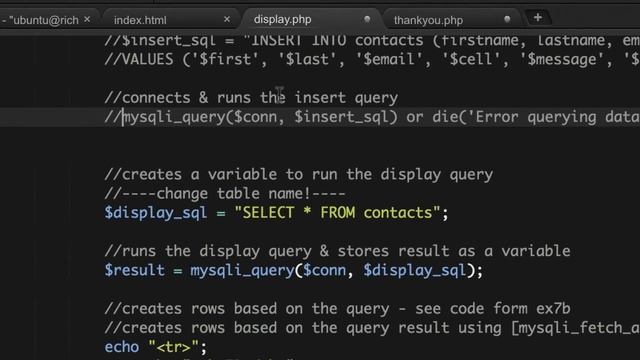Add a new tab with plus button
Screen dimensions: 640x360
[x=538, y=18]
